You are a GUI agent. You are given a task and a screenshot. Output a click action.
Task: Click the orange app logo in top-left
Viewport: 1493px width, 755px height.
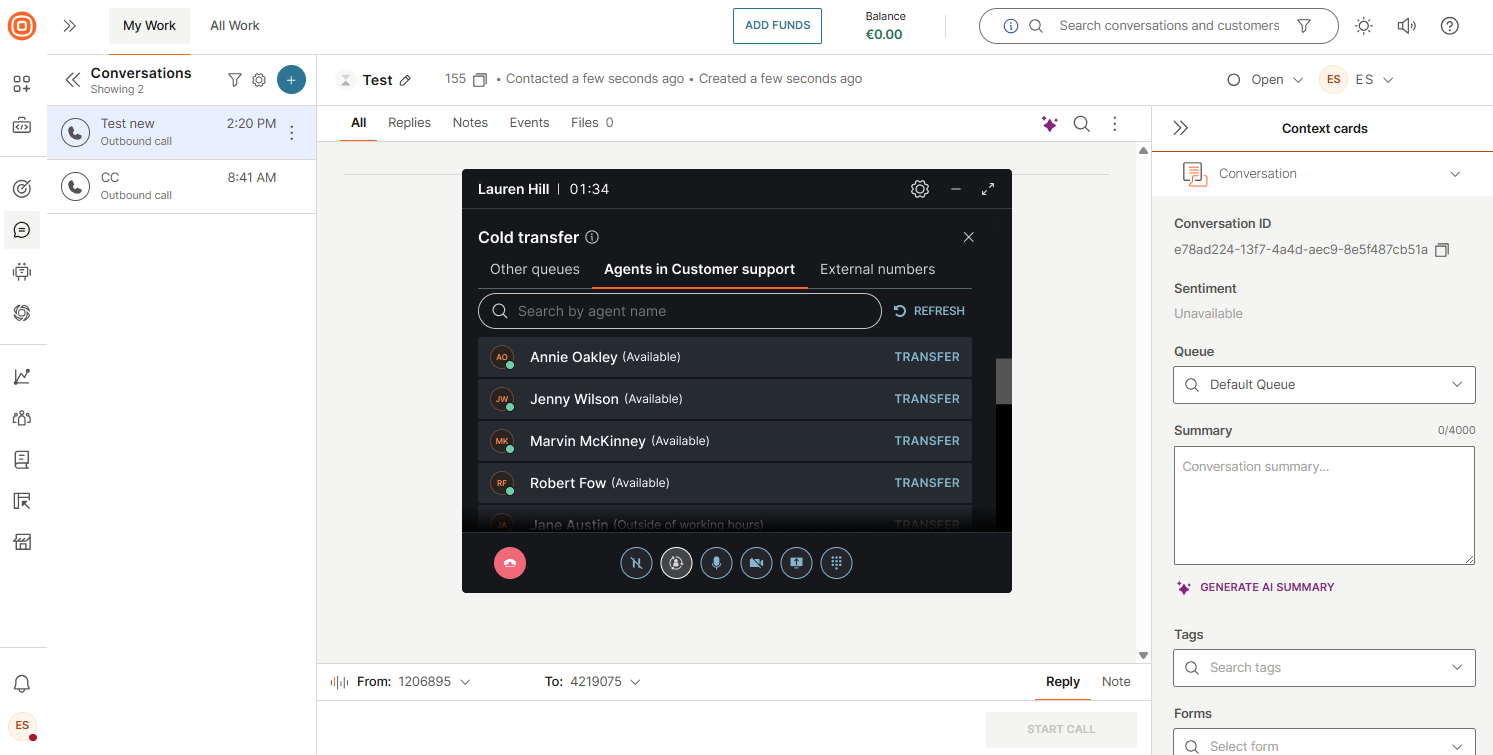(22, 26)
